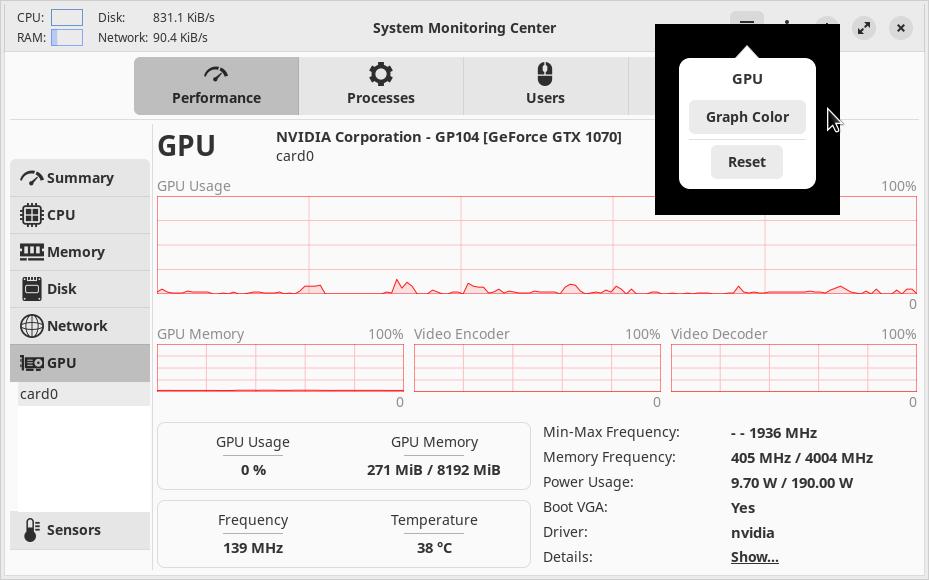Open the Users tab
Image resolution: width=929 pixels, height=580 pixels.
(x=545, y=86)
